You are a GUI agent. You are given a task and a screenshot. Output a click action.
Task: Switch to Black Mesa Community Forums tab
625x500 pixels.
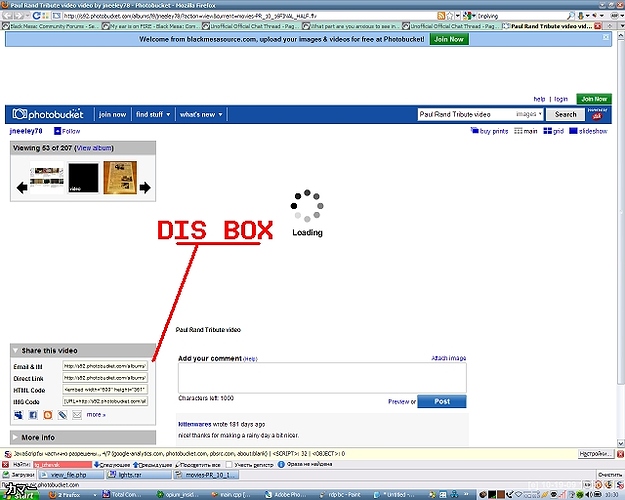[50, 26]
